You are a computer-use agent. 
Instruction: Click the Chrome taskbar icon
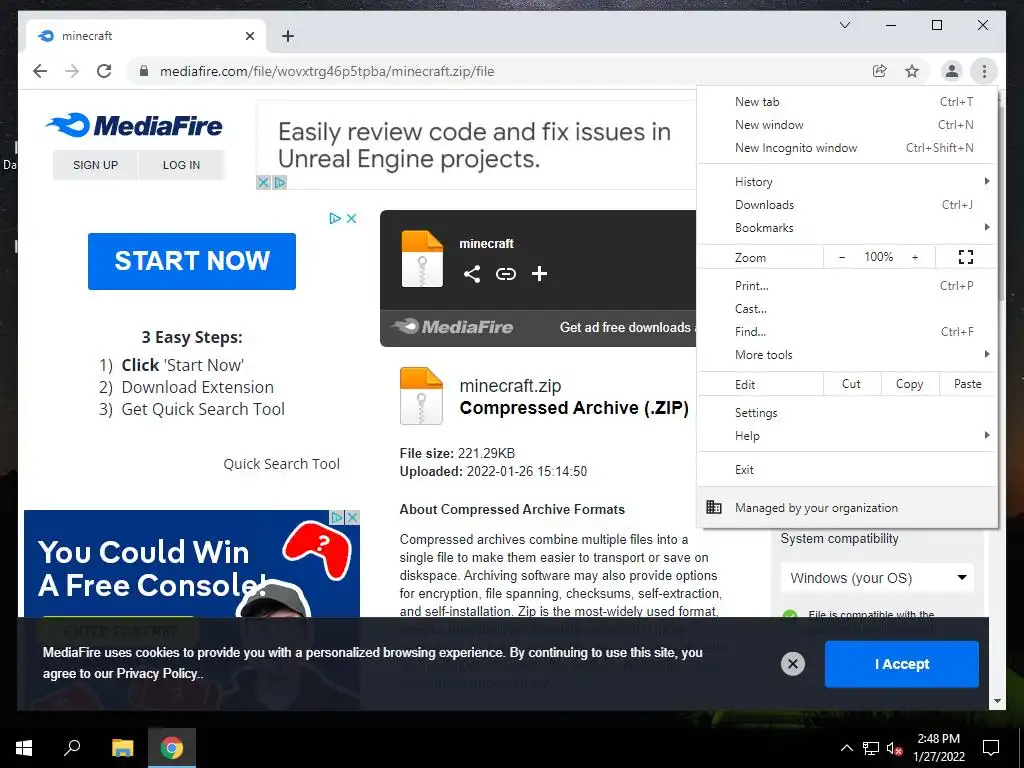pyautogui.click(x=172, y=748)
